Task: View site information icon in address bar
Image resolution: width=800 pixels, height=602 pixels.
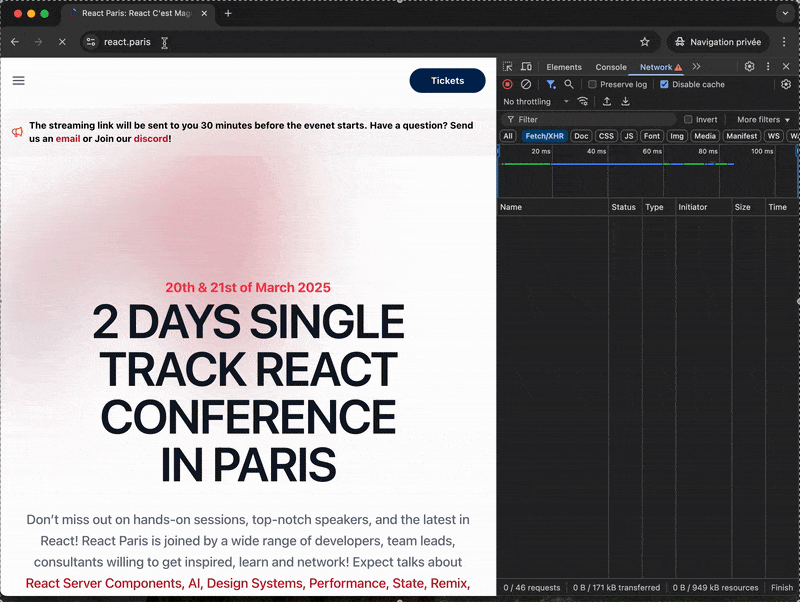Action: pyautogui.click(x=91, y=42)
